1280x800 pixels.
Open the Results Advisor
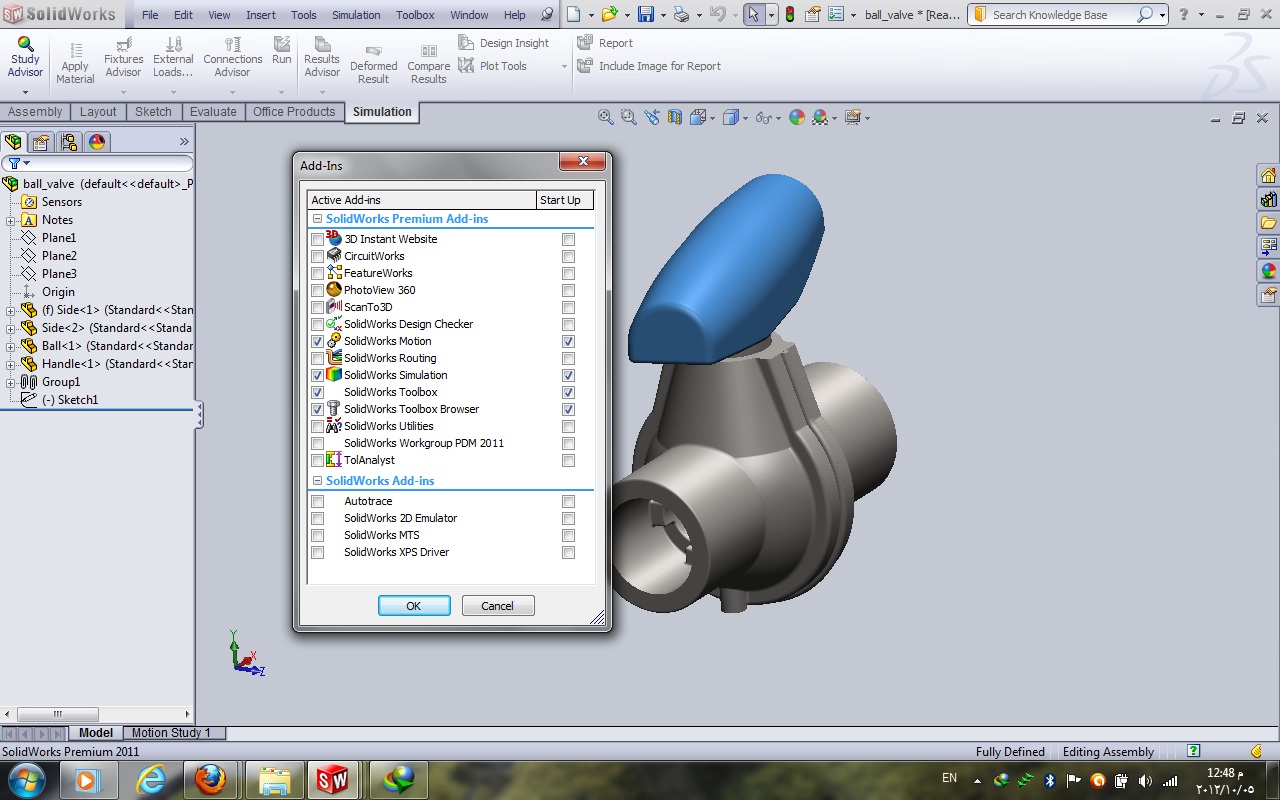(322, 57)
